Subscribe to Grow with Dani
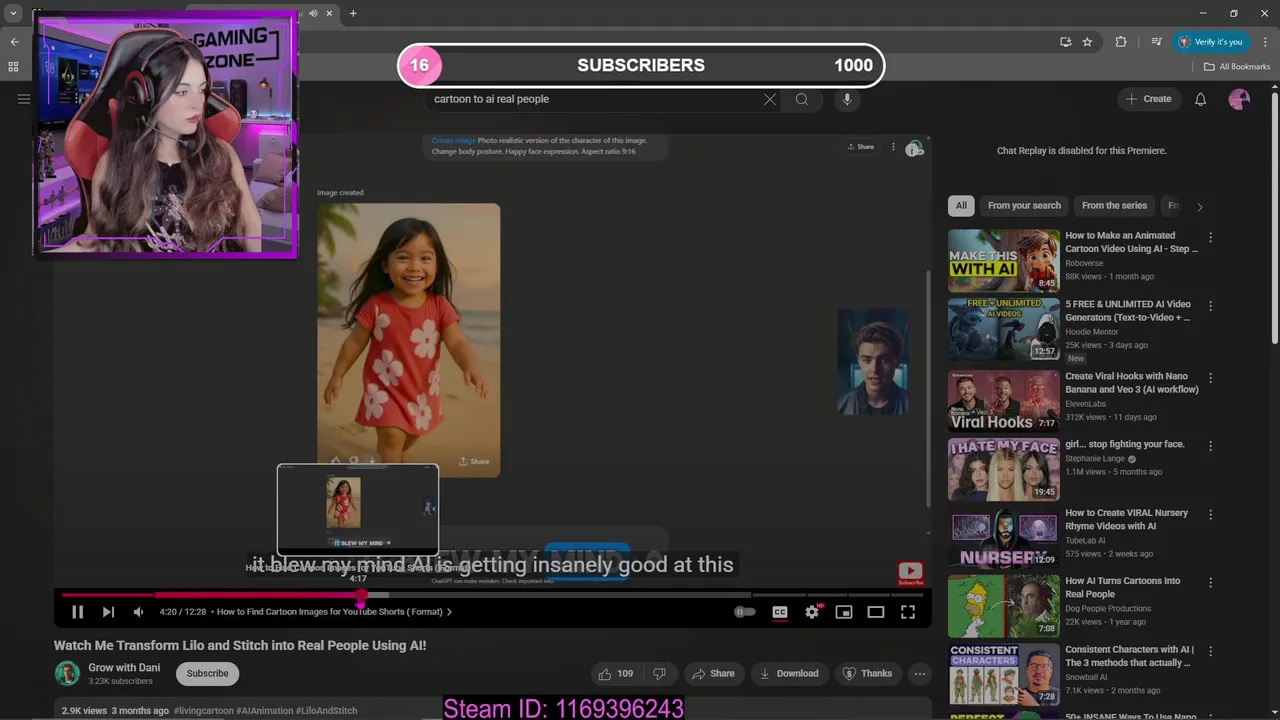1280x720 pixels. 208,674
